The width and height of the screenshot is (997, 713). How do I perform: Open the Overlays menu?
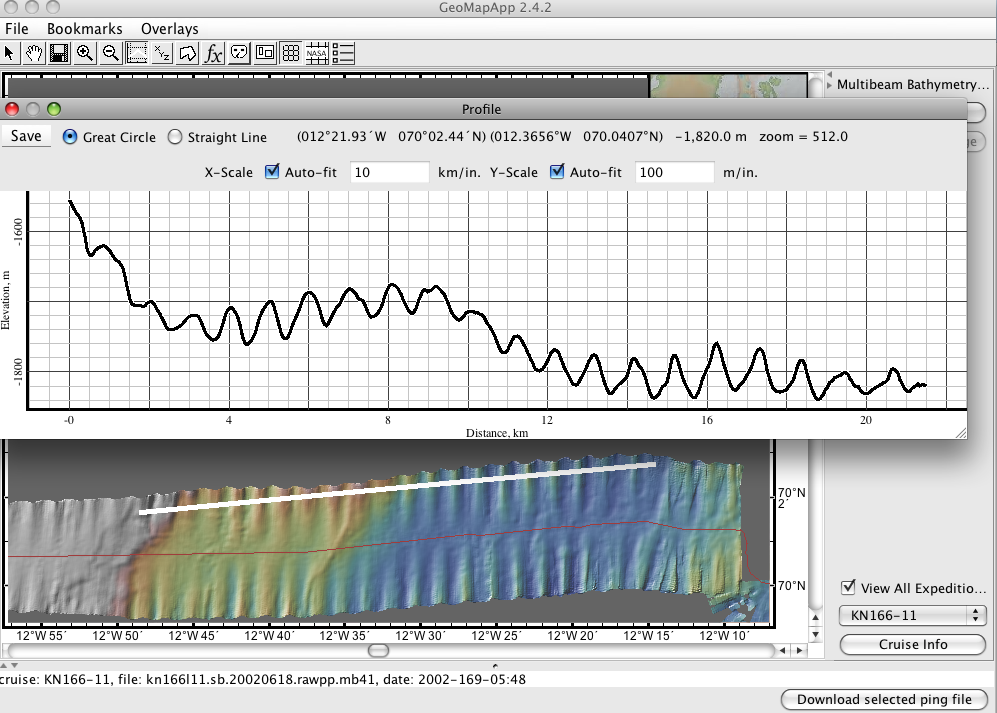[x=169, y=29]
